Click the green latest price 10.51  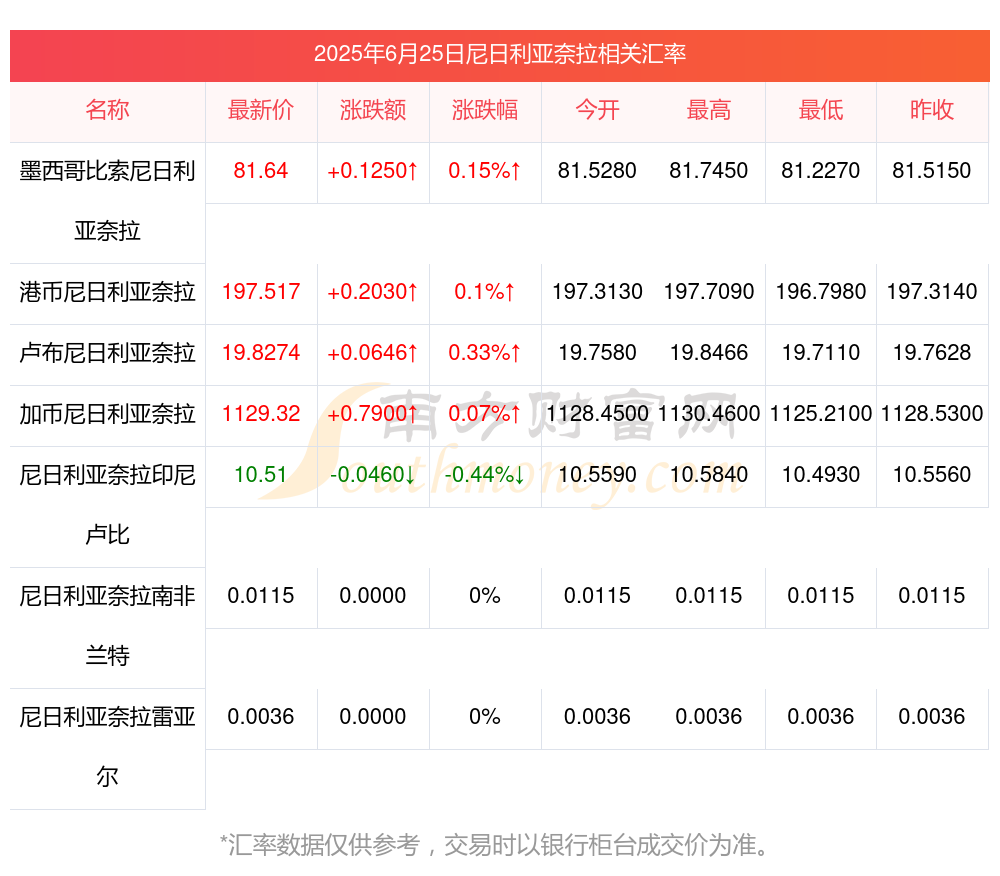(x=261, y=474)
